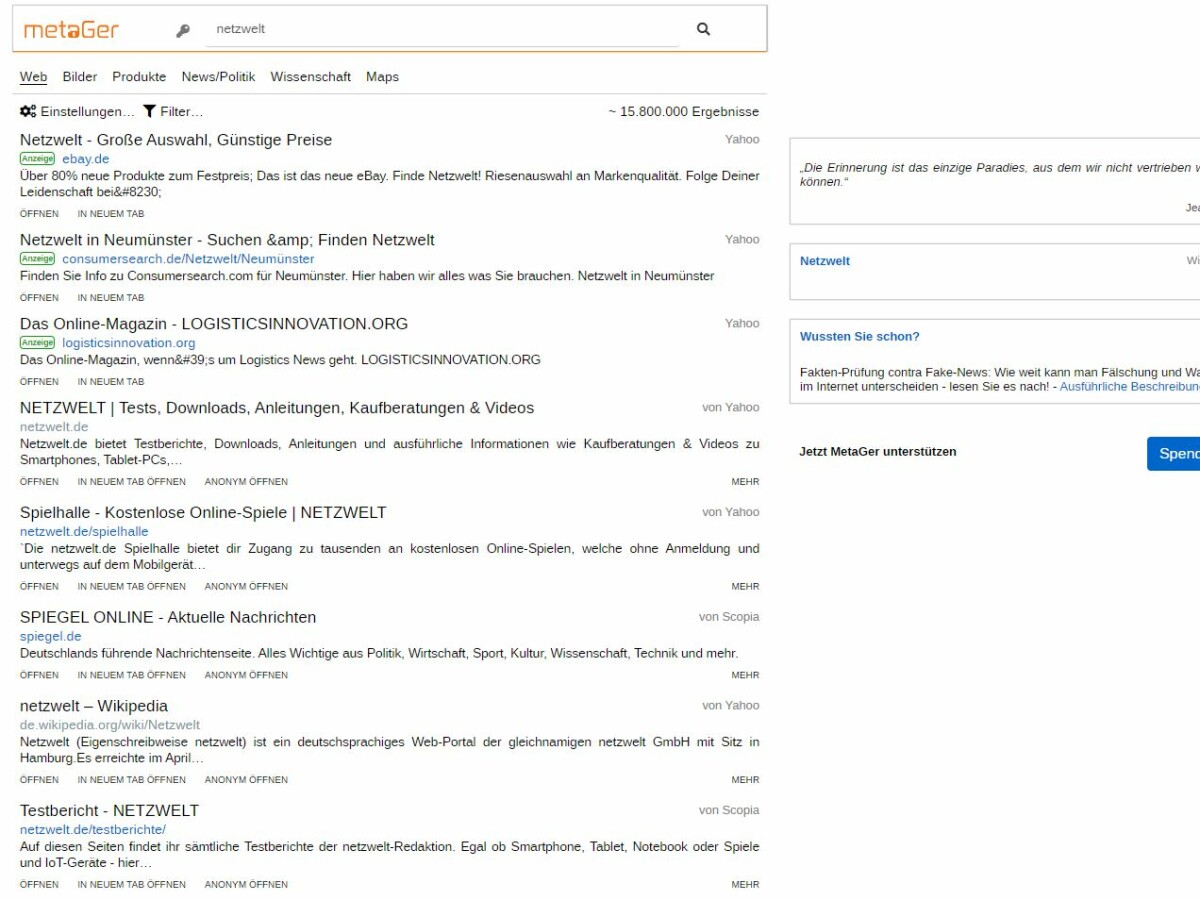This screenshot has width=1200, height=900.
Task: Expand MEHR on the SPIEGEL ONLINE result
Action: click(745, 675)
